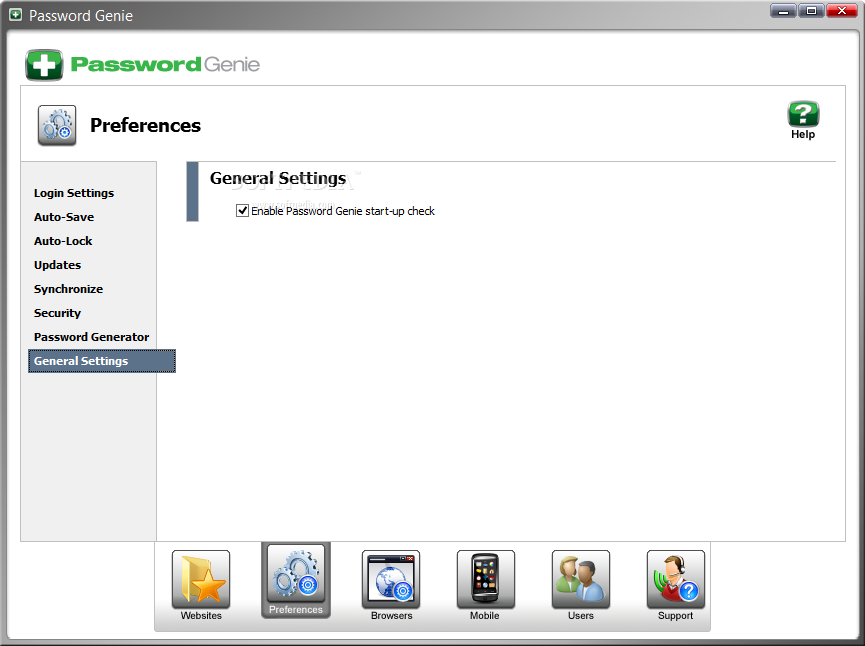Open the Users section icon
This screenshot has width=865, height=646.
pyautogui.click(x=581, y=579)
